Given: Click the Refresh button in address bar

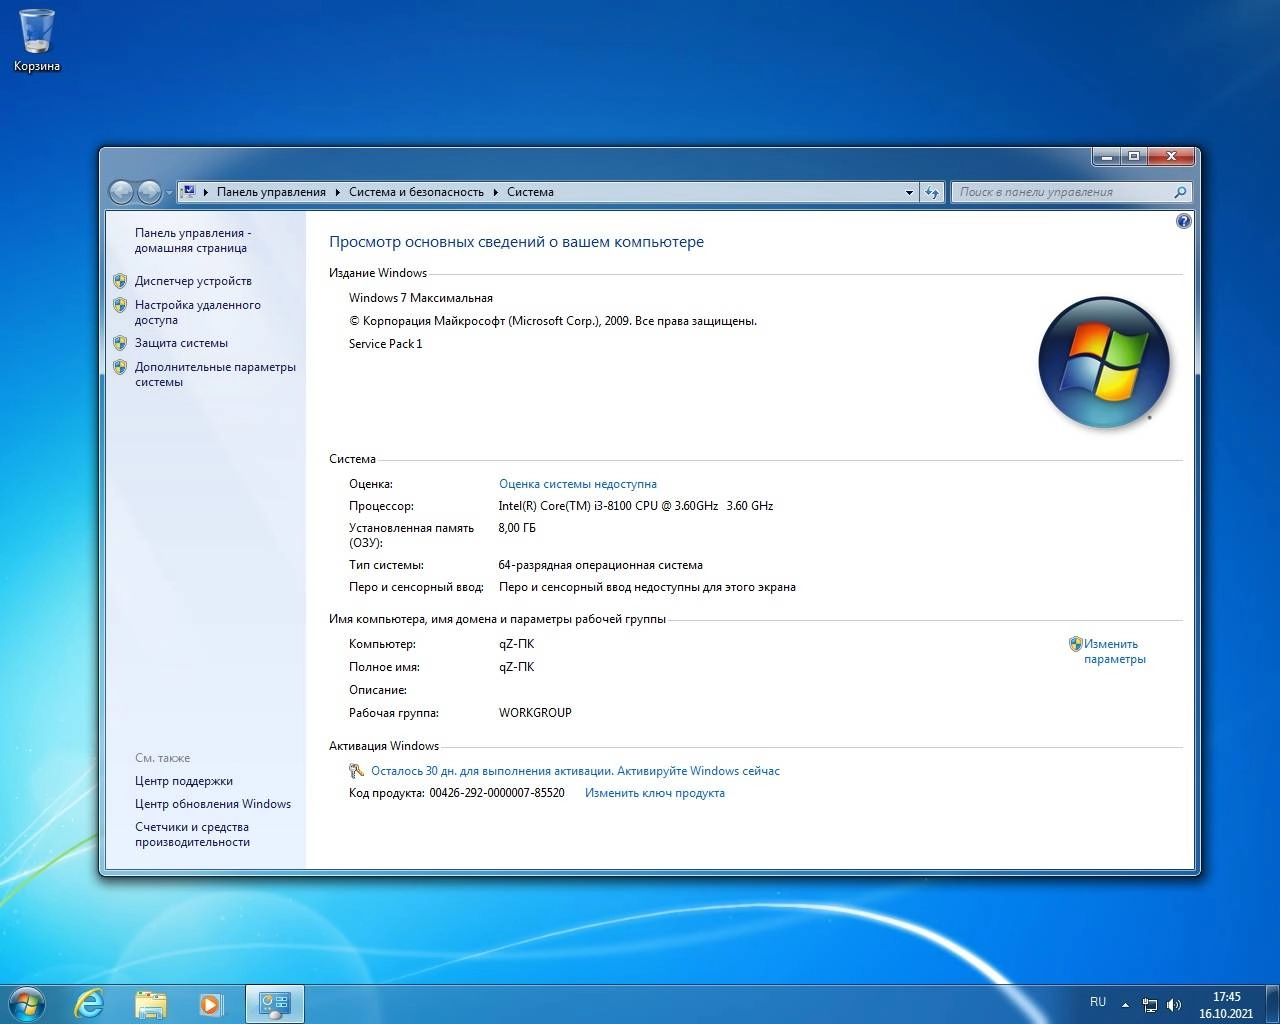Looking at the screenshot, I should (932, 192).
